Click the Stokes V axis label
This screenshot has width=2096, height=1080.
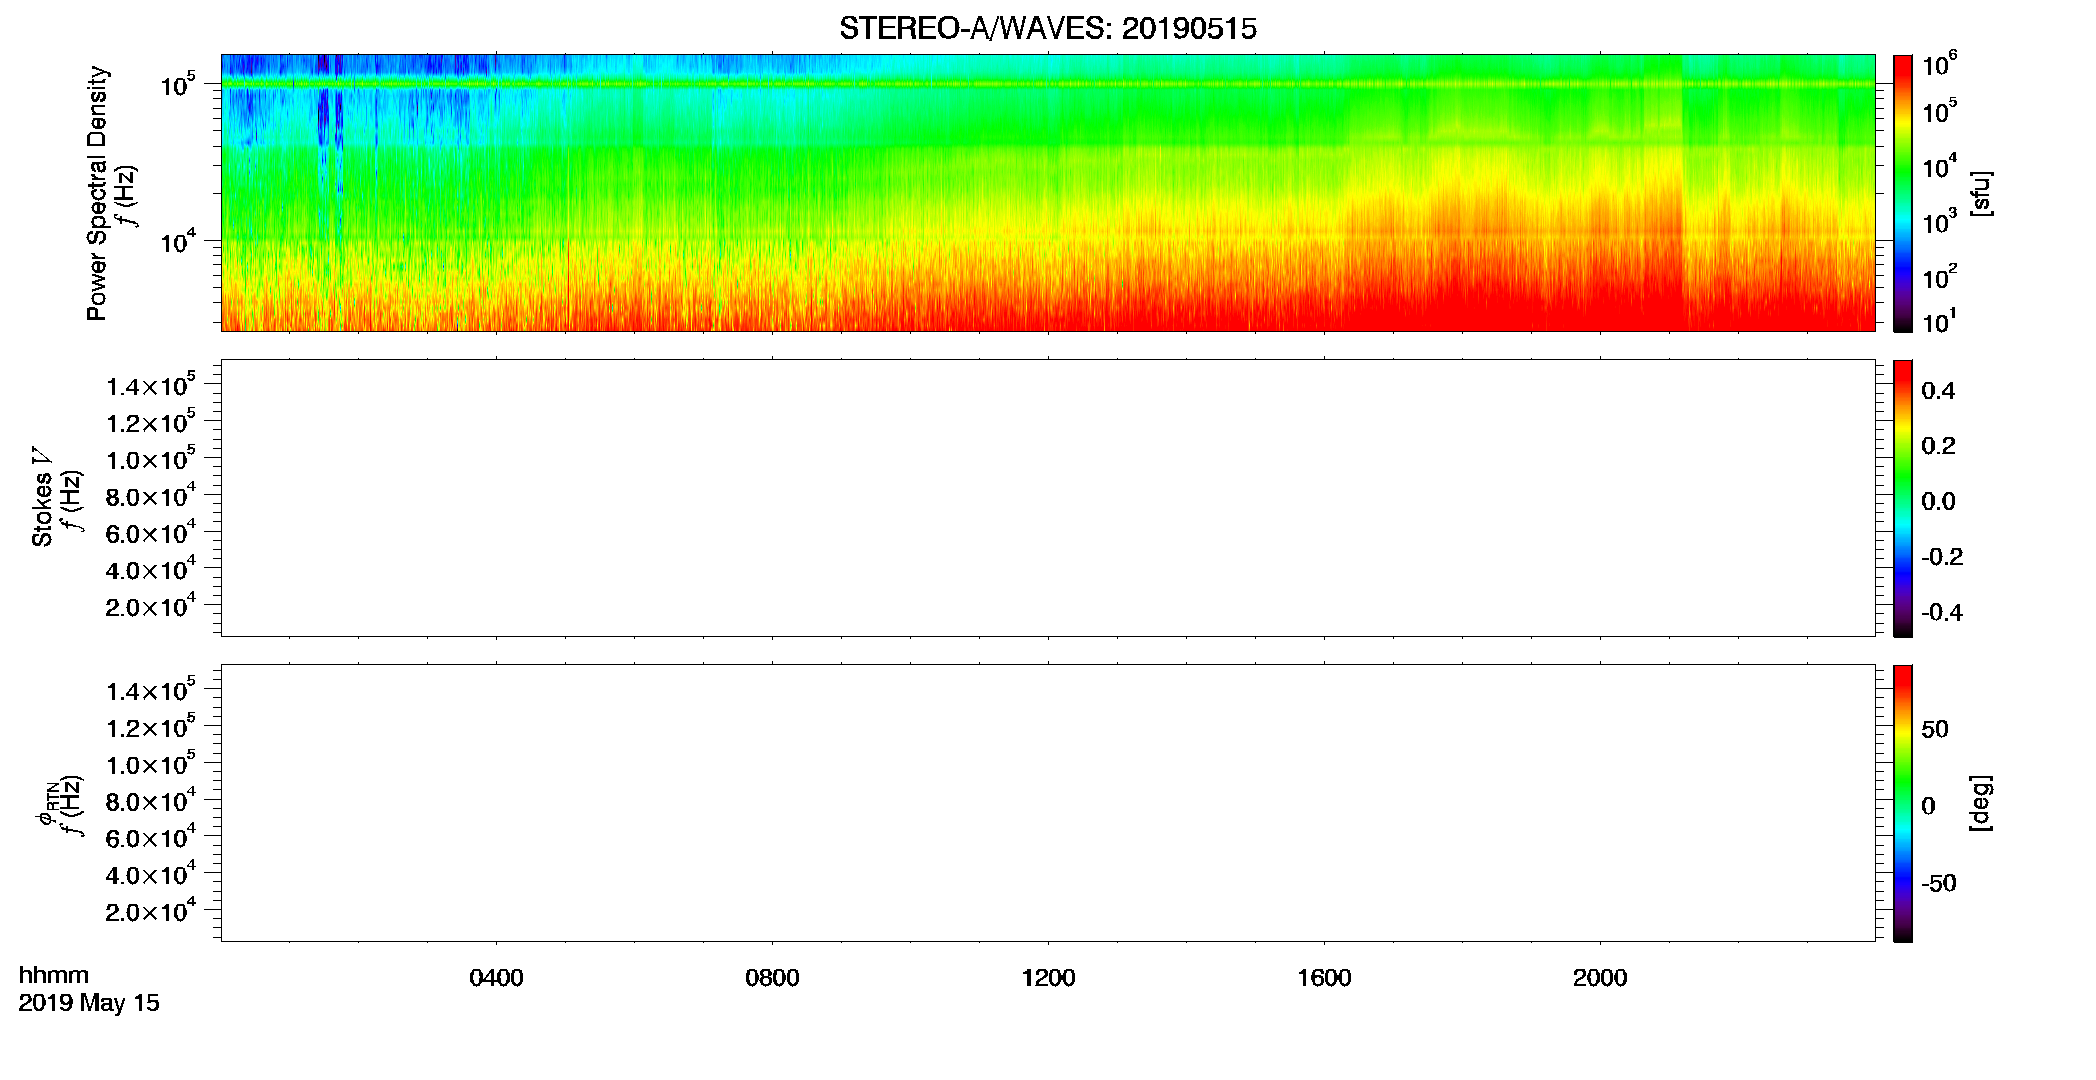tap(42, 497)
